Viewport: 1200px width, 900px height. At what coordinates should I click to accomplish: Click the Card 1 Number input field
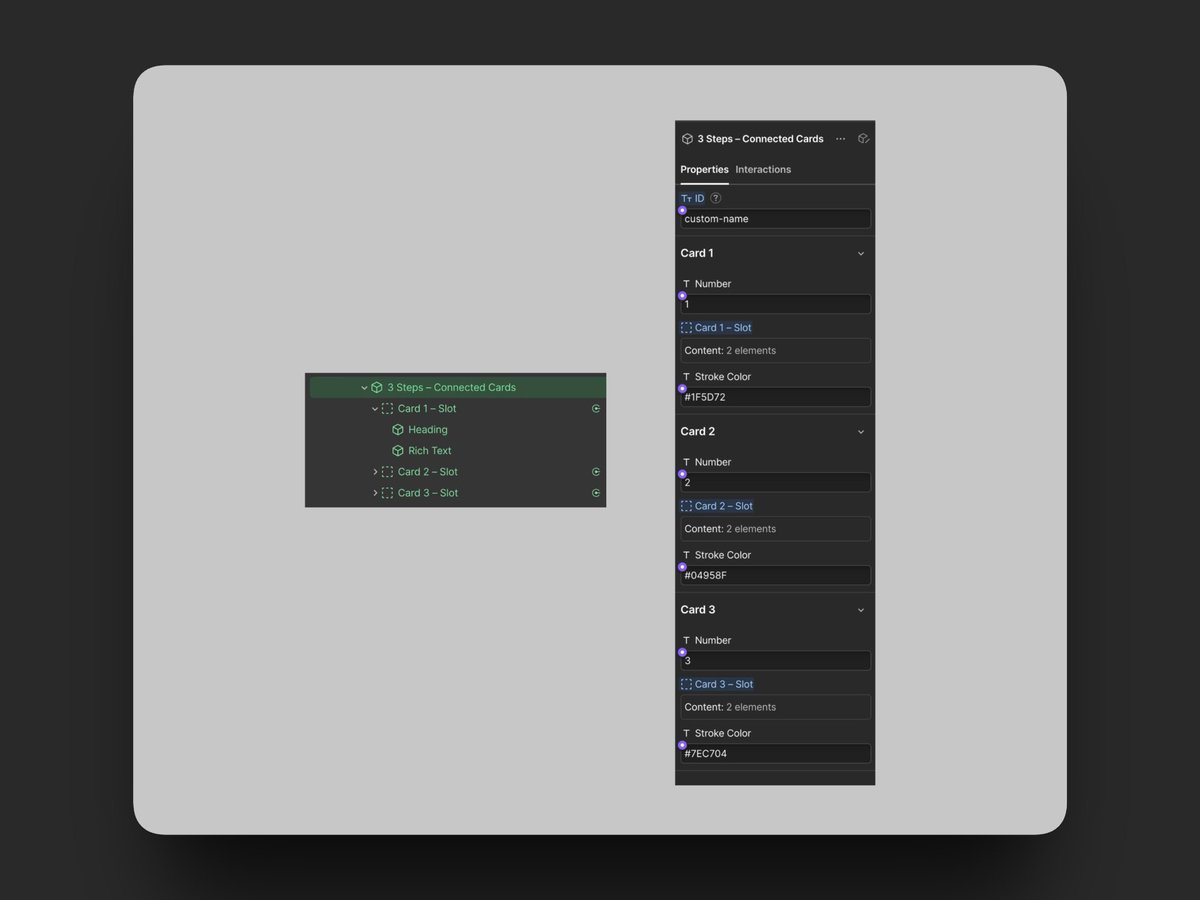[x=775, y=304]
